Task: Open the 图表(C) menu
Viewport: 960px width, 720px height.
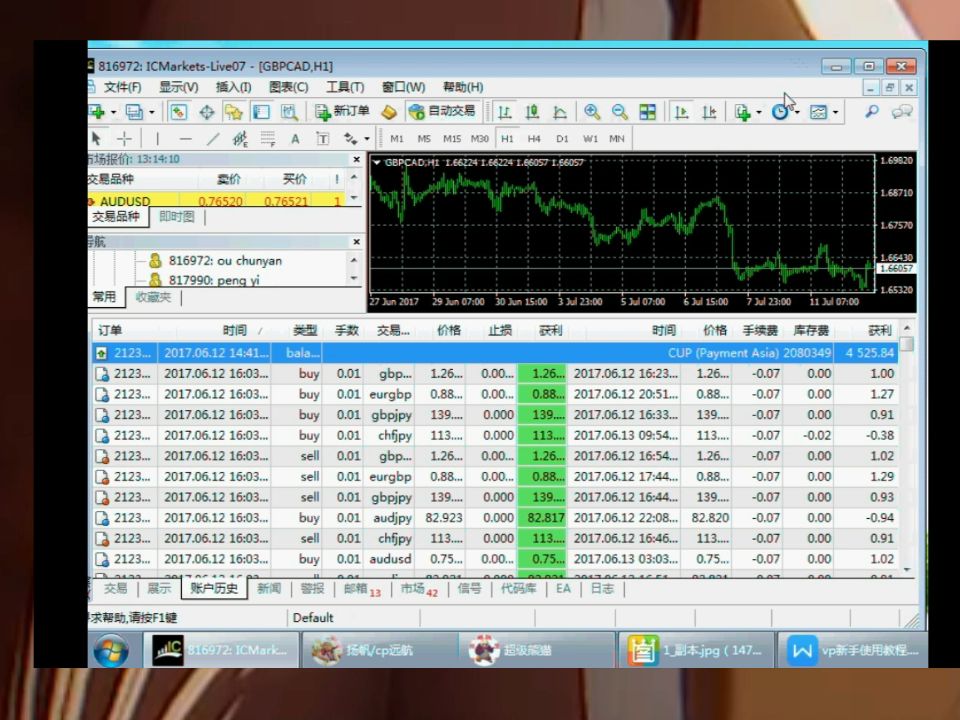Action: [x=289, y=87]
